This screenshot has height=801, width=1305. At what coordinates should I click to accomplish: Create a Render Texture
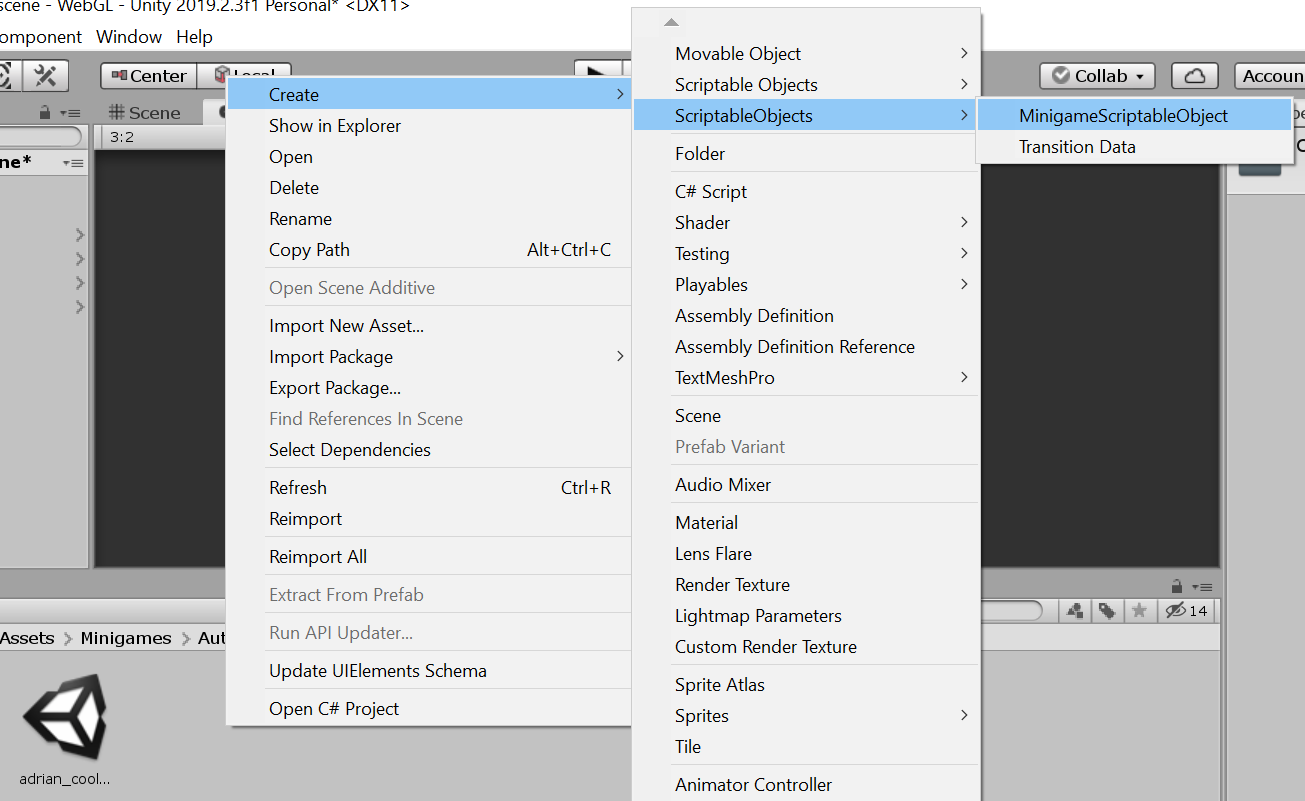[807, 585]
